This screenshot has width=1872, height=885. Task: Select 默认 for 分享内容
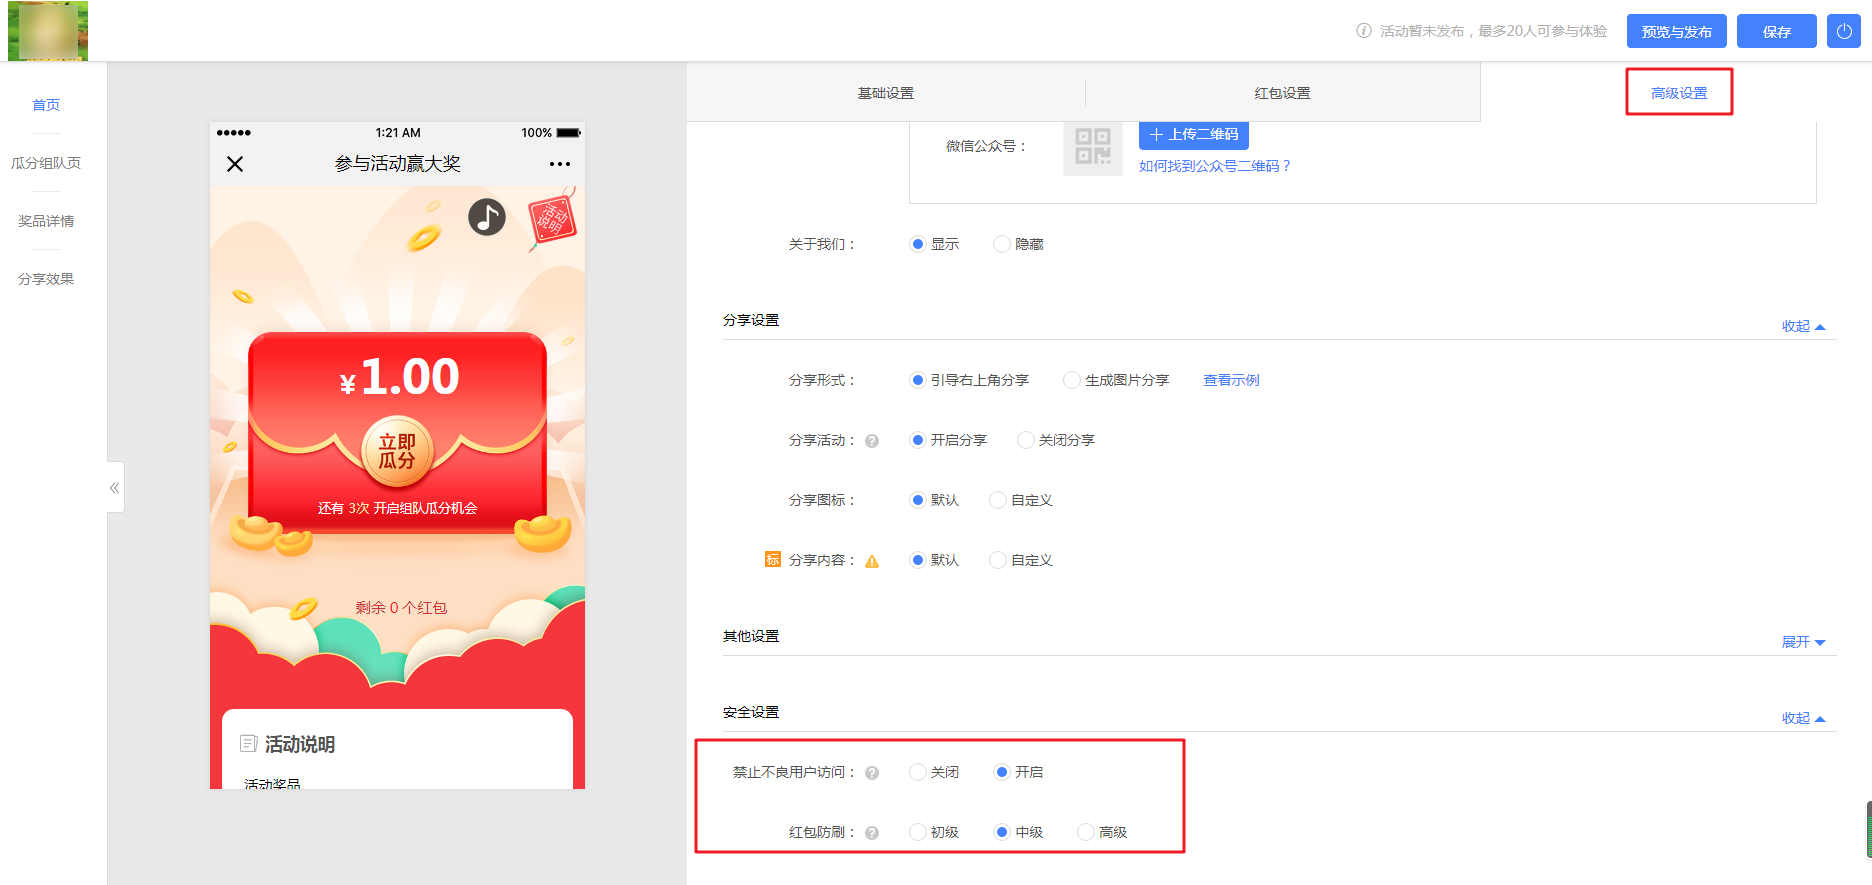935,560
